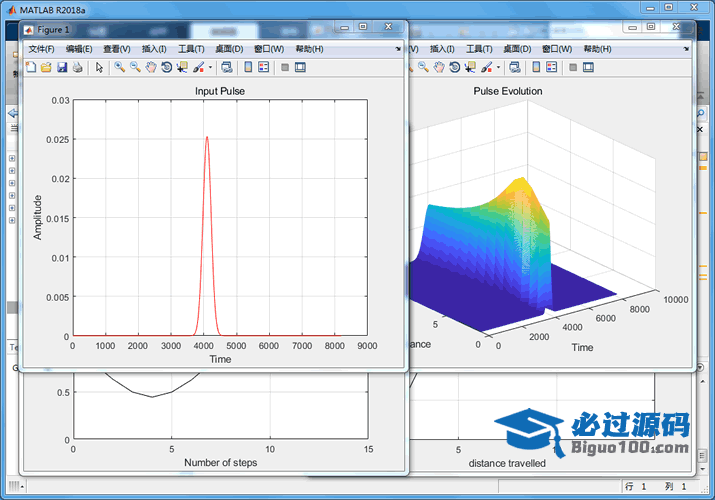Image resolution: width=715 pixels, height=500 pixels.
Task: Toggle Insert Colorbar in Pulse Evolution window toolbar
Action: tap(536, 67)
